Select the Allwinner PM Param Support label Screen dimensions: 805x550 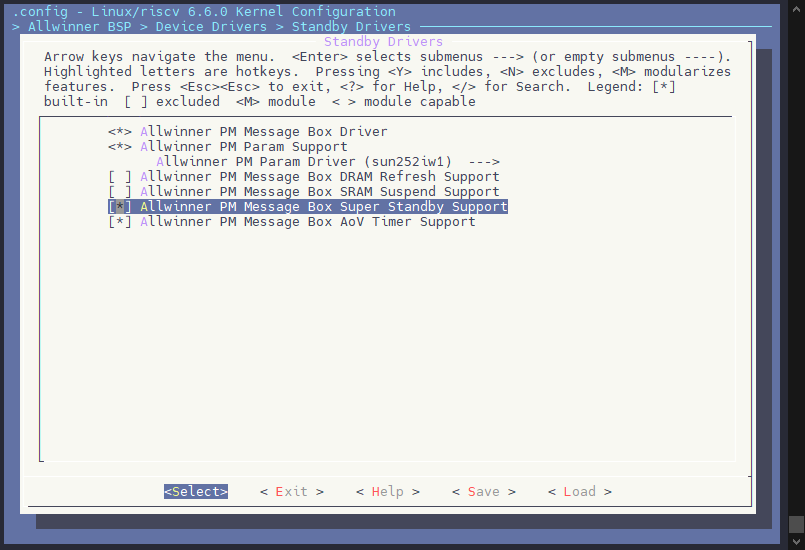243,147
